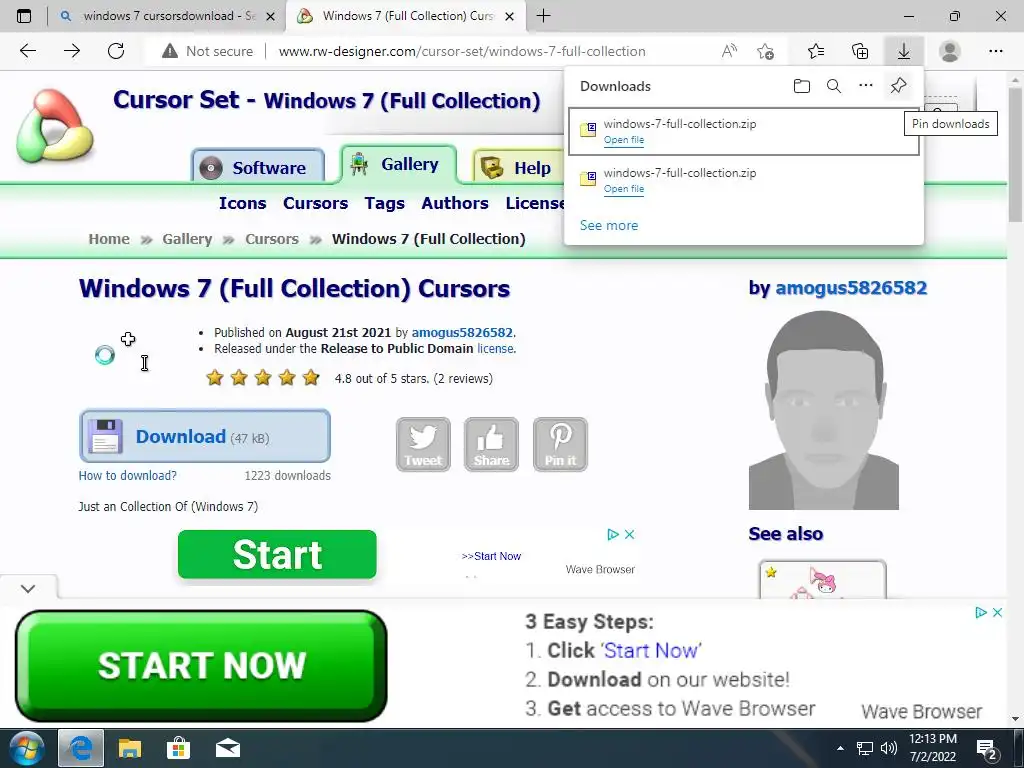Open Edge Settings and more menu
The height and width of the screenshot is (768, 1024).
[x=995, y=51]
